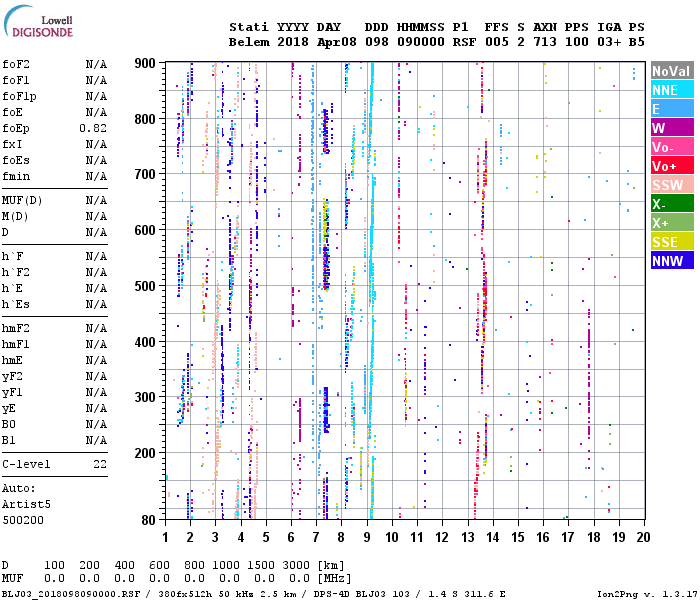Viewport: 700px width, 600px height.
Task: Click the B0 parameter label
Action: (9, 425)
